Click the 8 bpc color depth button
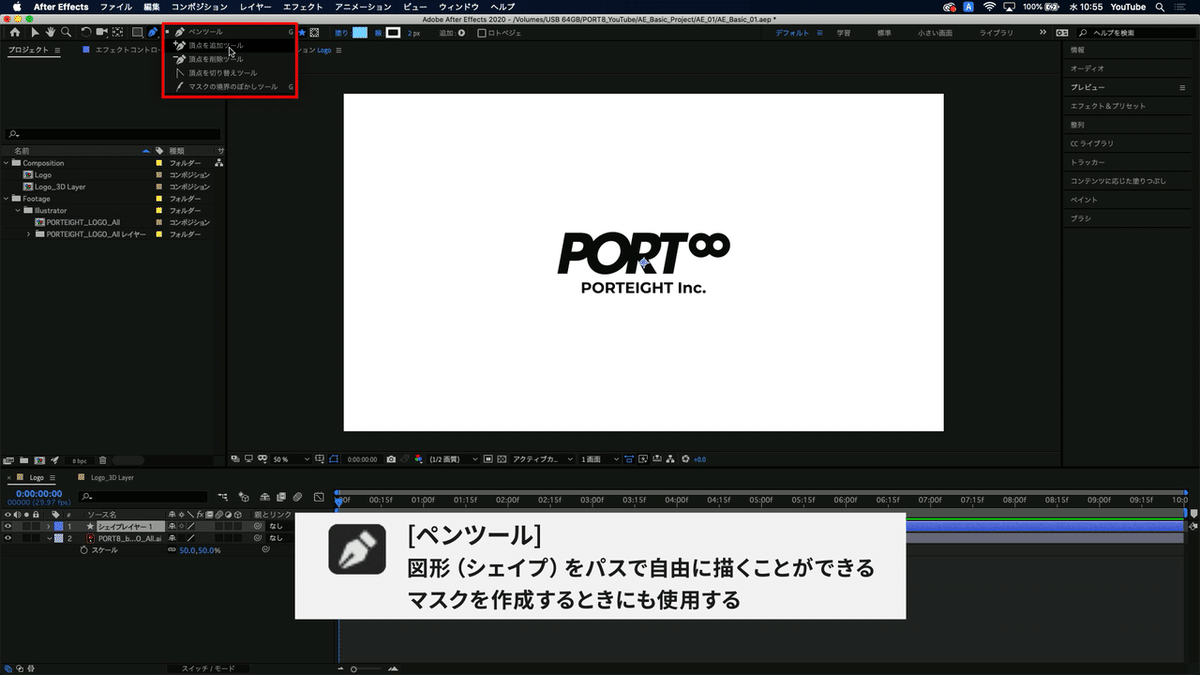The width and height of the screenshot is (1200, 675). click(x=80, y=460)
